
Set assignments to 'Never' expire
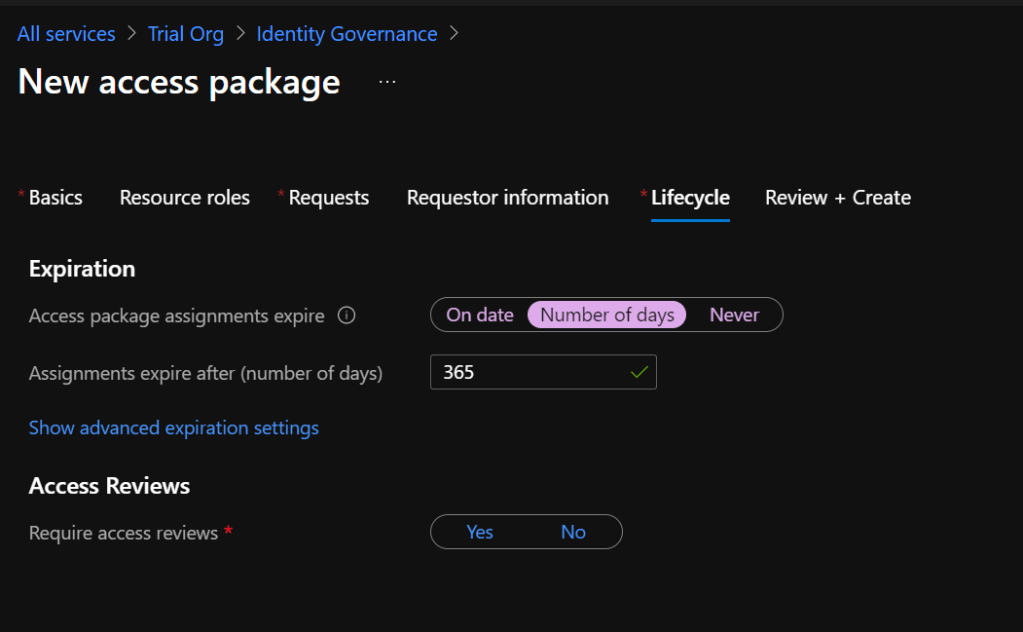click(734, 315)
